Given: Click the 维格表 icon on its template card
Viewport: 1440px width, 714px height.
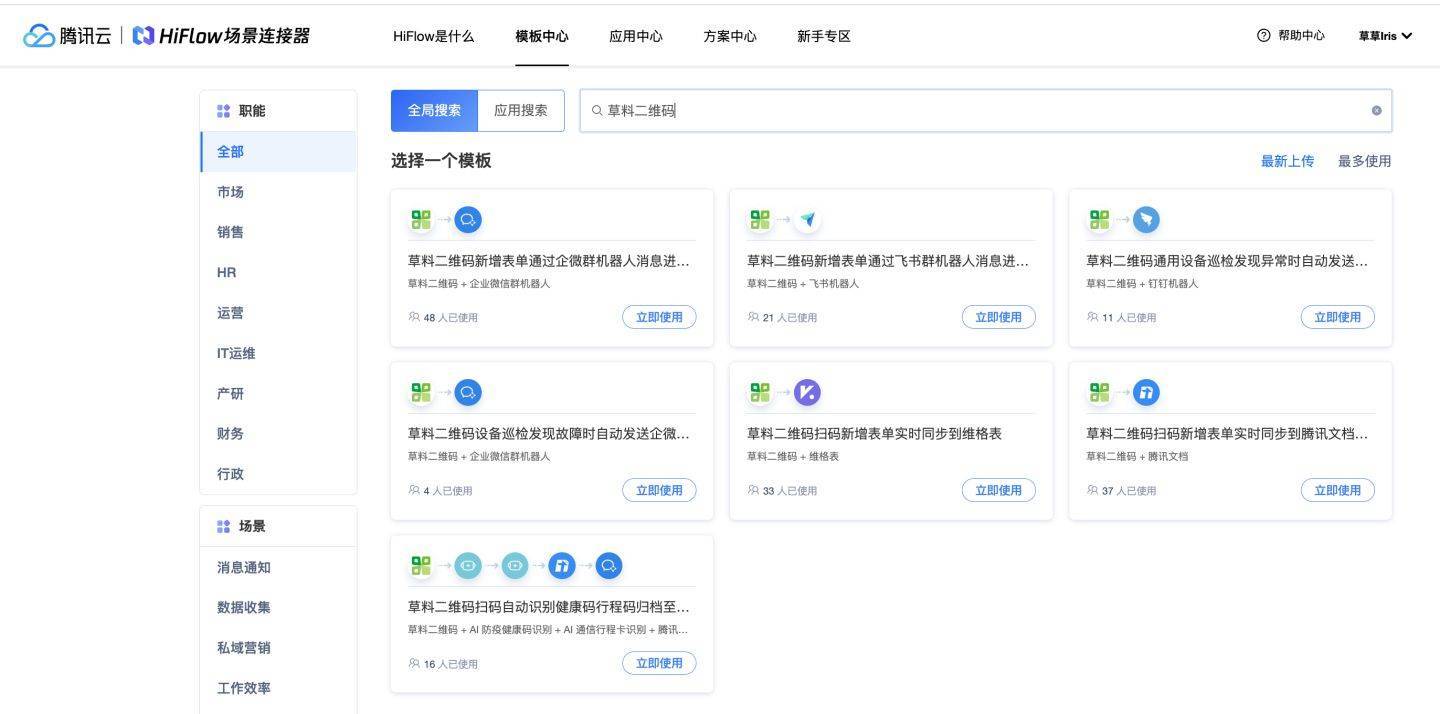Looking at the screenshot, I should pos(807,392).
